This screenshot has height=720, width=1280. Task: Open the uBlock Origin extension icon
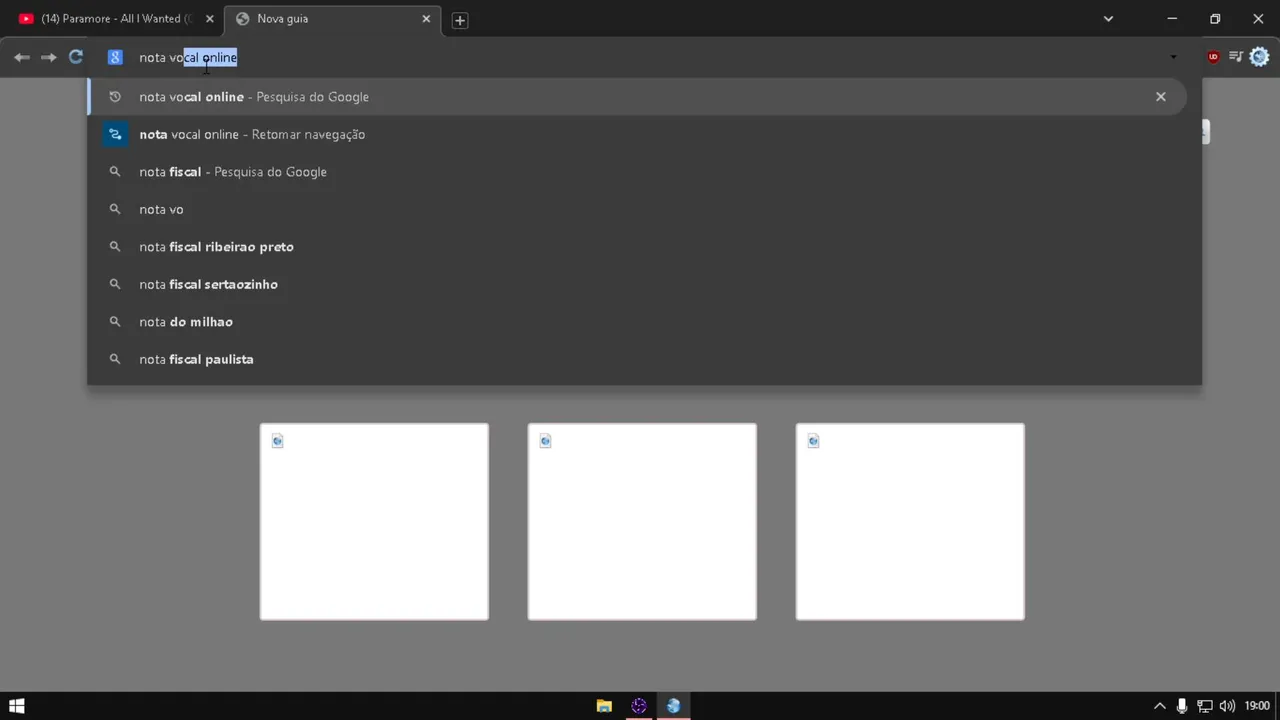click(x=1213, y=57)
